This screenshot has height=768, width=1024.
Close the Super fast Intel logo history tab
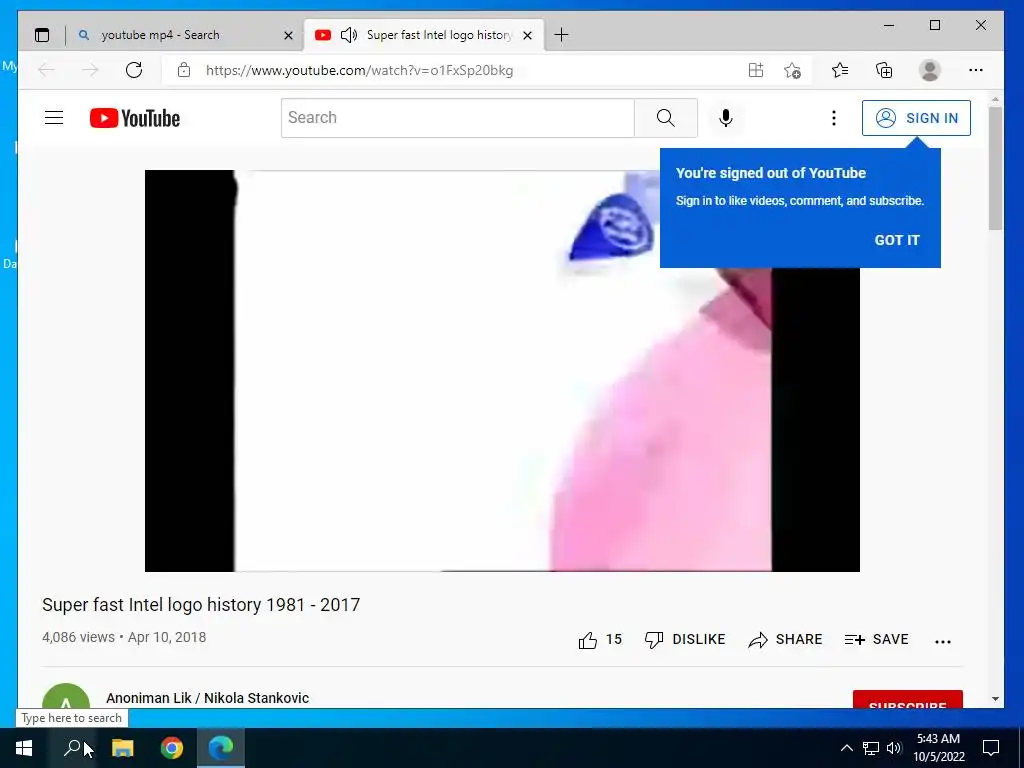(528, 35)
